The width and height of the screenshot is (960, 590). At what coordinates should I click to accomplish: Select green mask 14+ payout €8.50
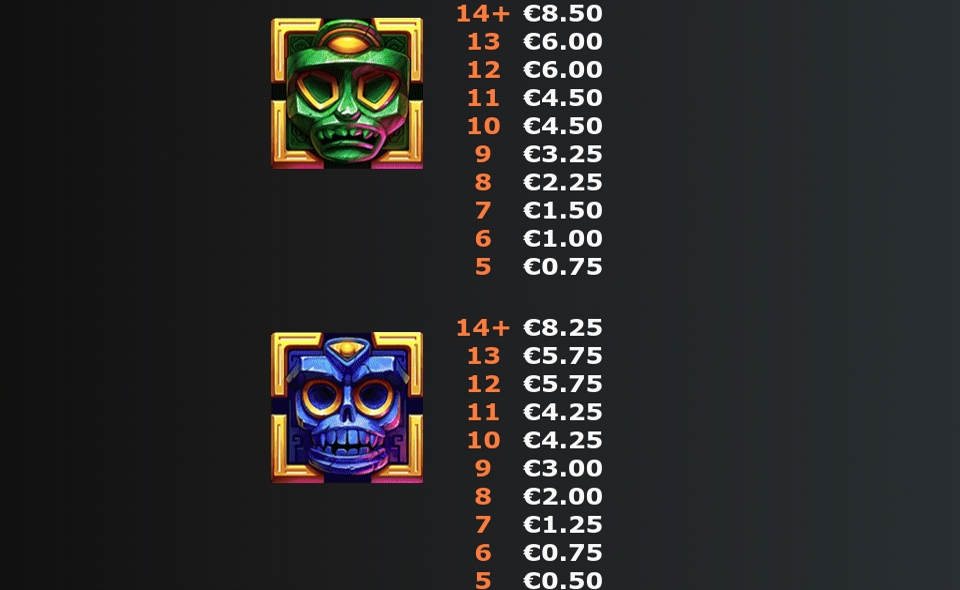[x=563, y=13]
